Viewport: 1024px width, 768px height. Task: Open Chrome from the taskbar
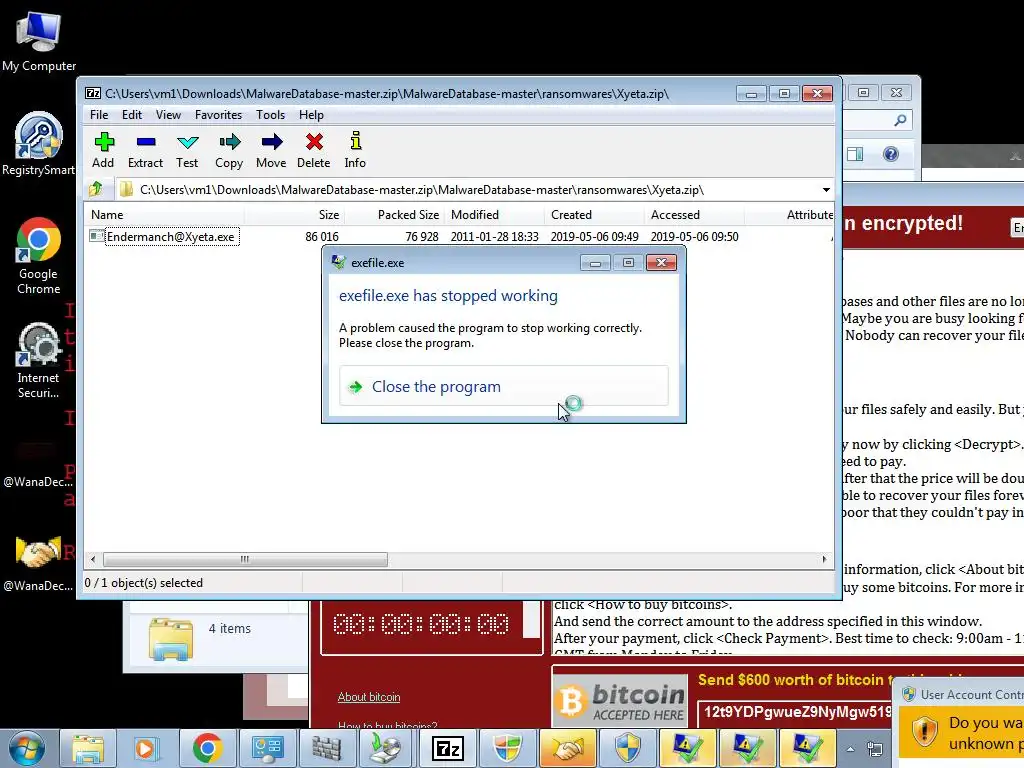click(x=207, y=748)
